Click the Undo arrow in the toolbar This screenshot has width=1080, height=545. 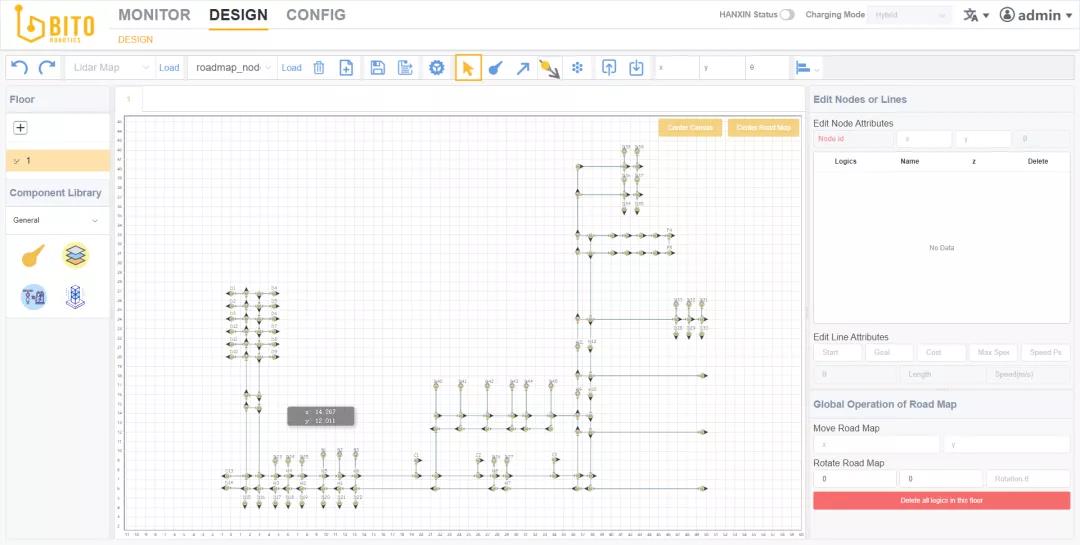19,68
